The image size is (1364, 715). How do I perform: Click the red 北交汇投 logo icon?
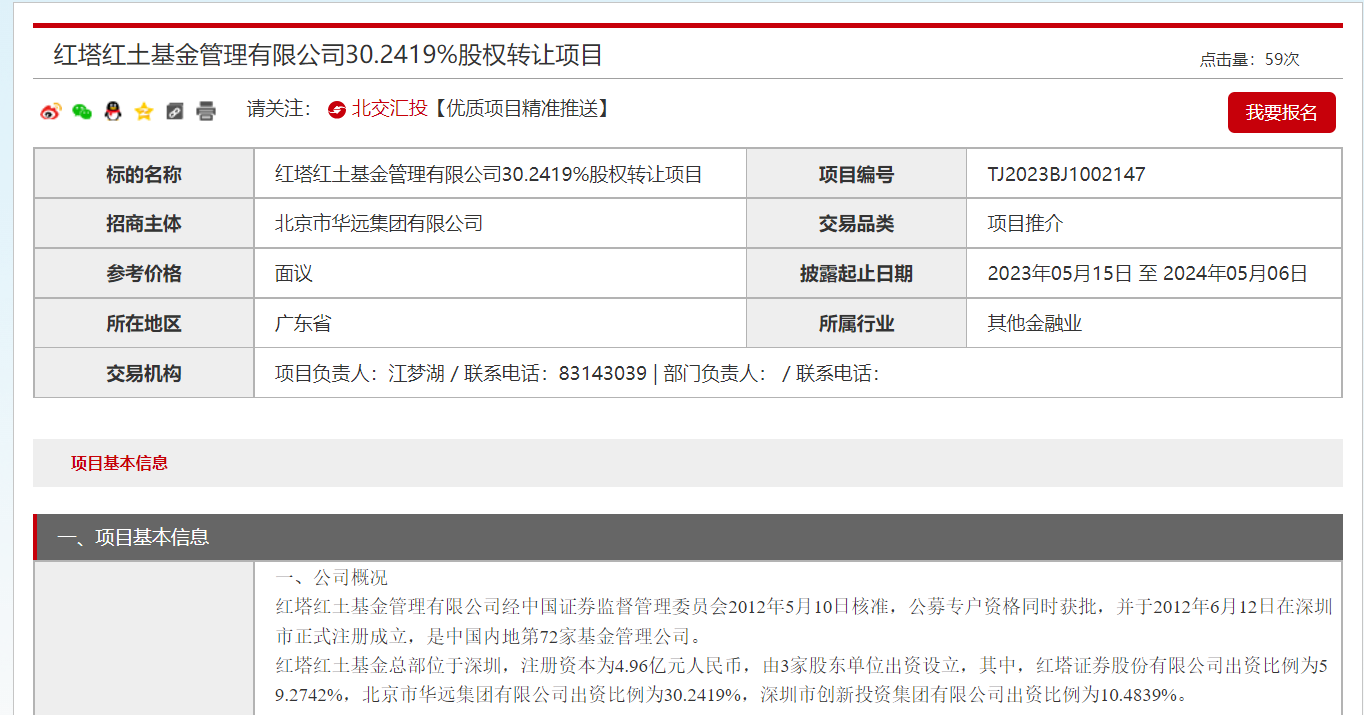(x=337, y=109)
